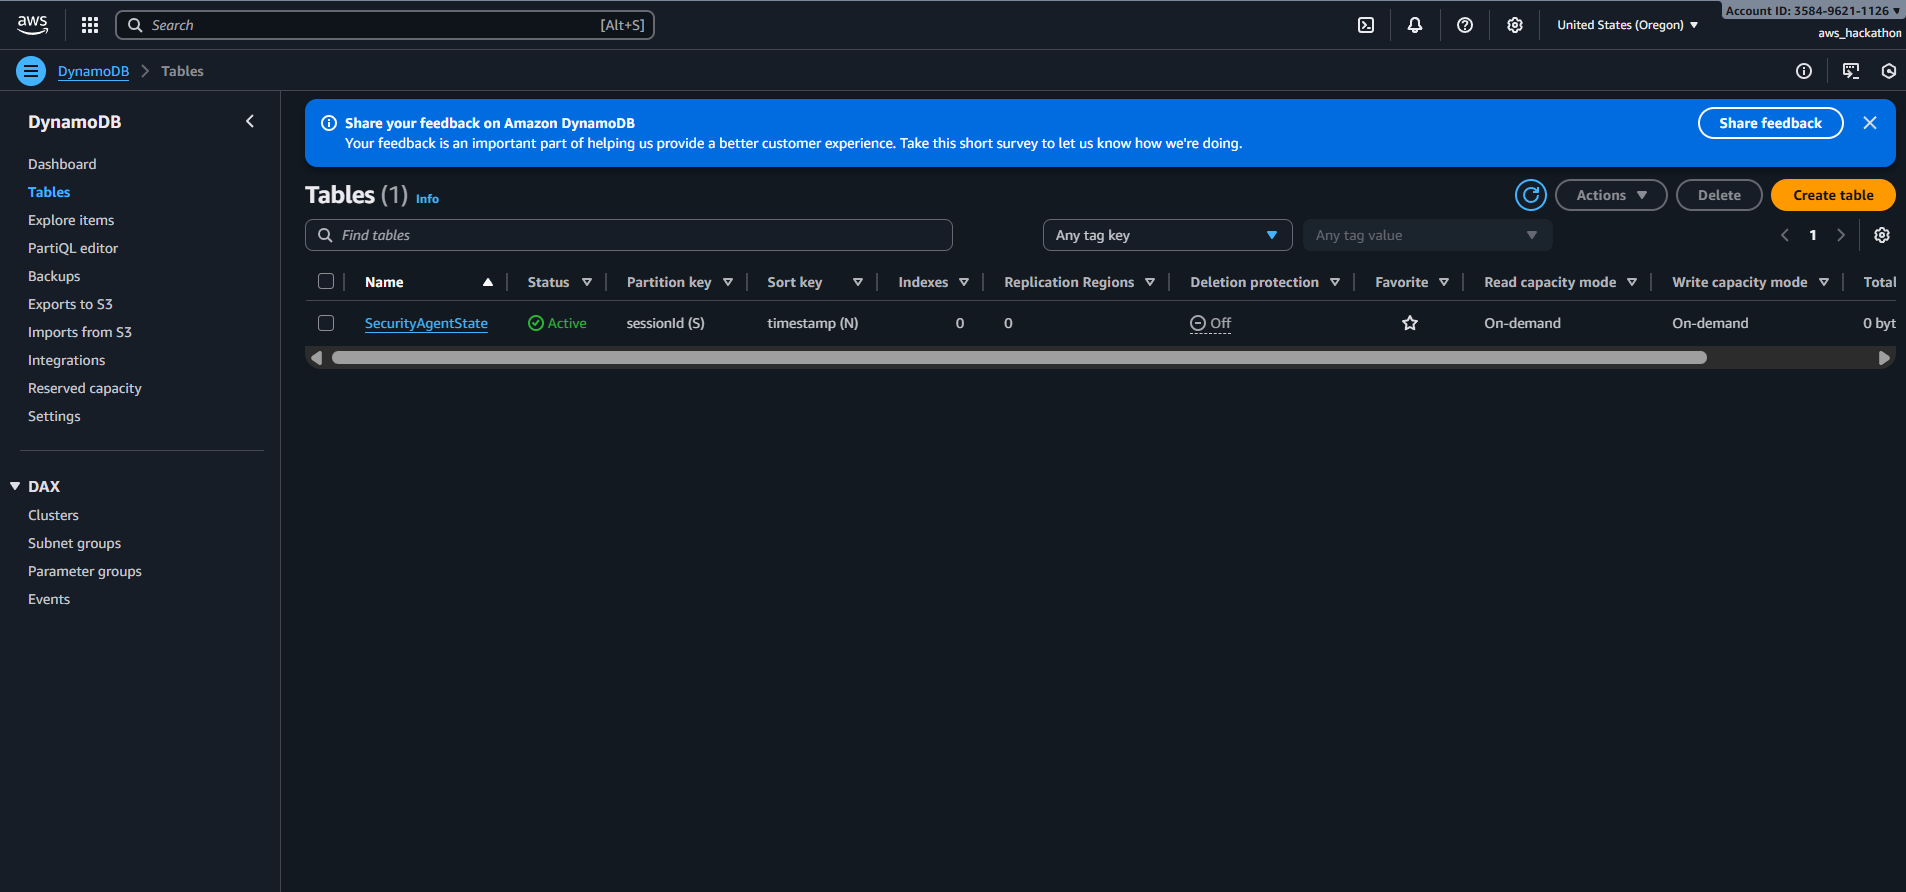Open the AWS home logo
Viewport: 1906px width, 892px height.
(x=32, y=25)
